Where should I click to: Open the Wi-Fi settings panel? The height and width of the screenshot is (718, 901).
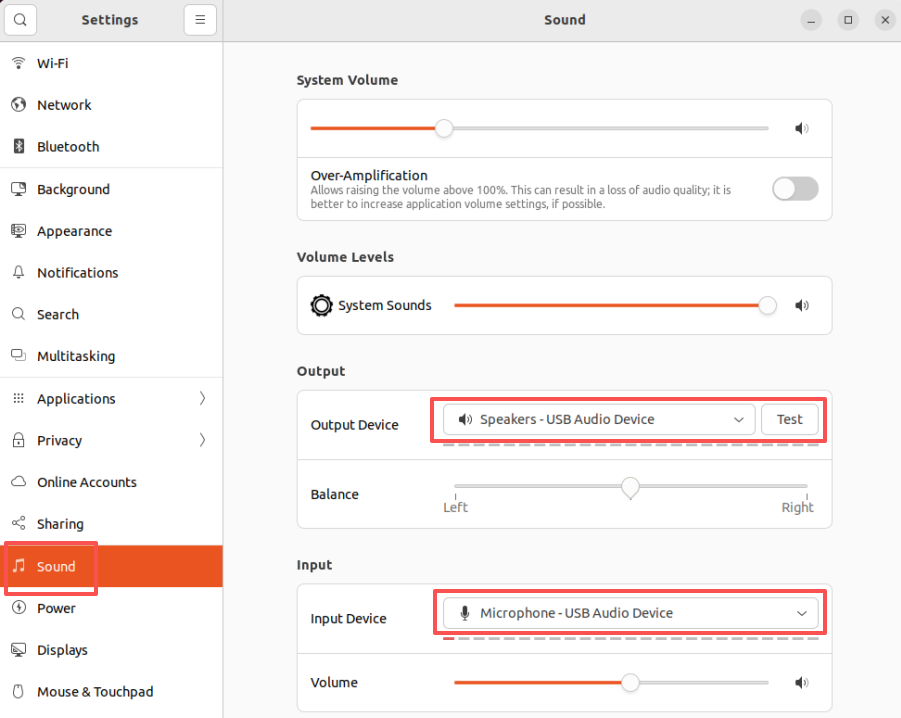point(111,63)
